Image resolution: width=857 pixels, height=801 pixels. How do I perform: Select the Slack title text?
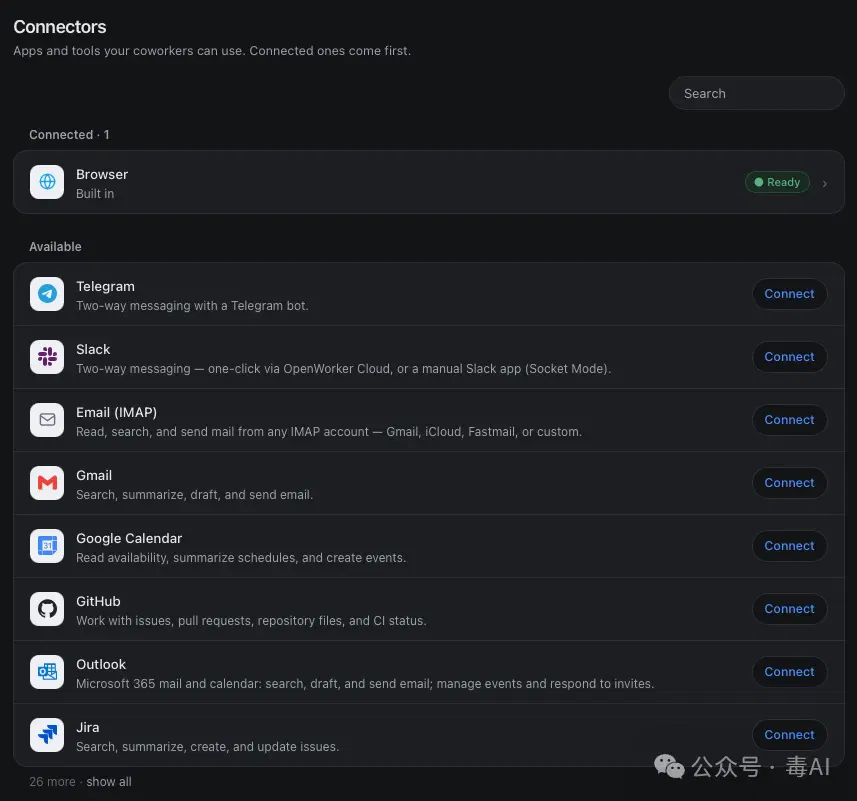[93, 349]
